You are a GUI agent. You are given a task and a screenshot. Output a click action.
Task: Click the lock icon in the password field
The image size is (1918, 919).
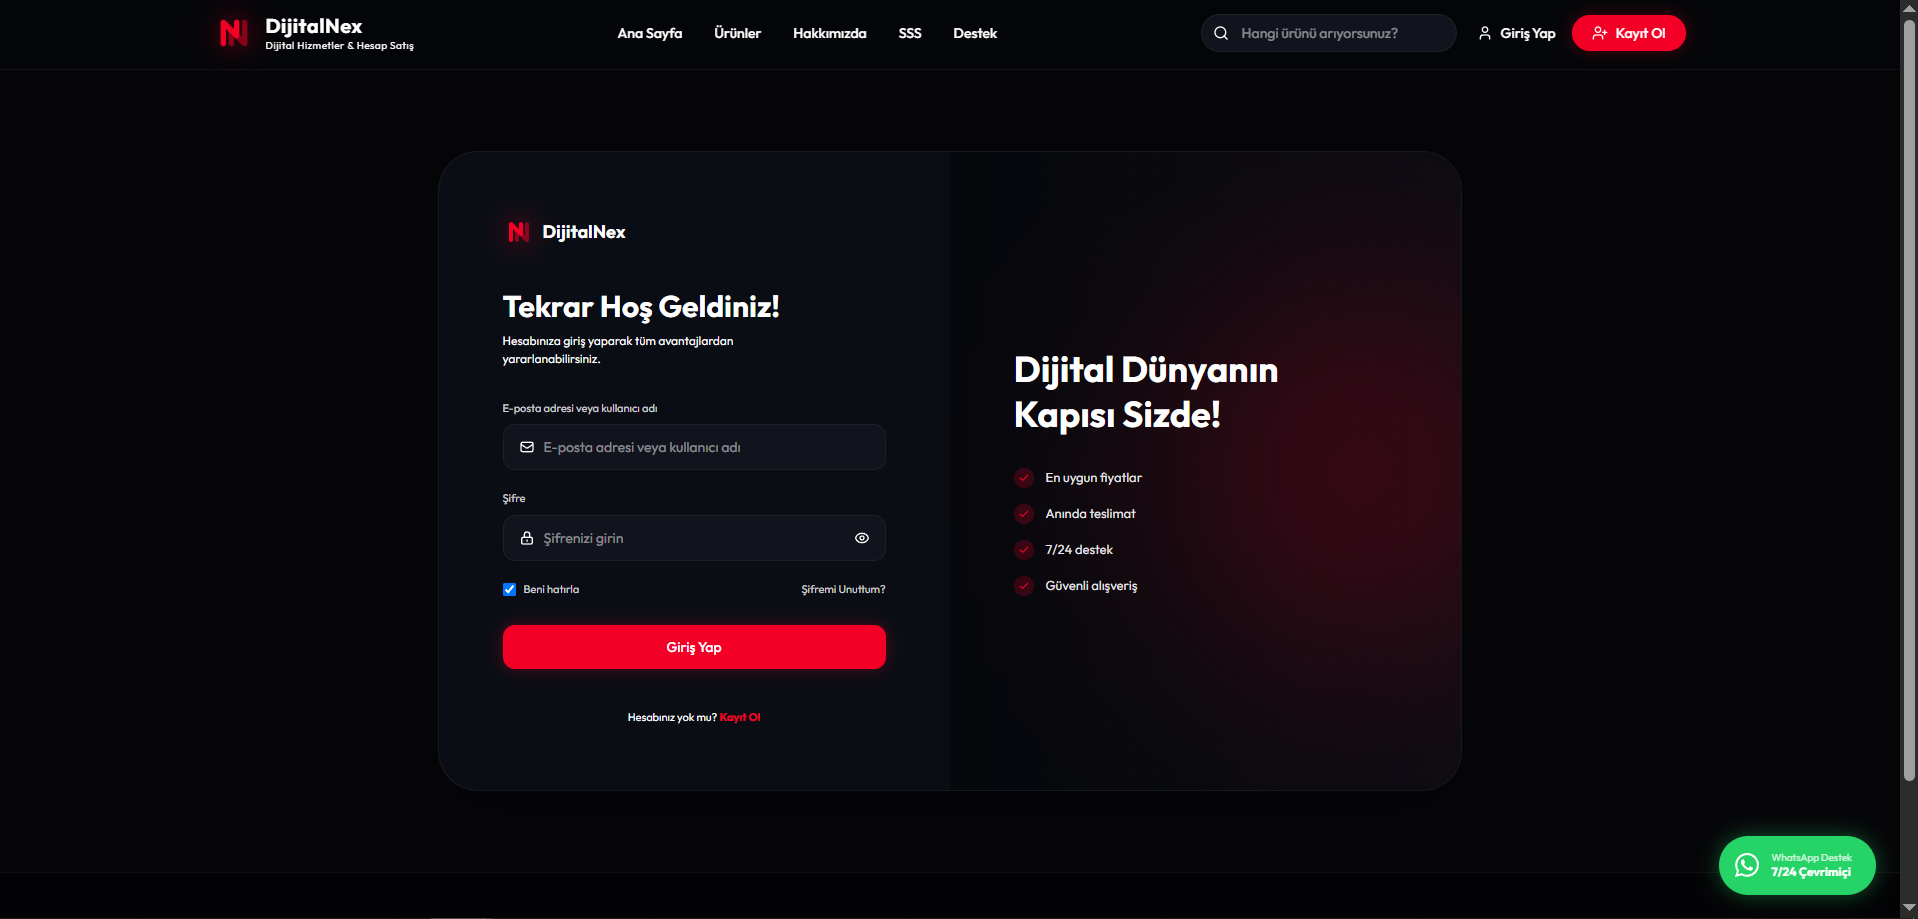527,538
